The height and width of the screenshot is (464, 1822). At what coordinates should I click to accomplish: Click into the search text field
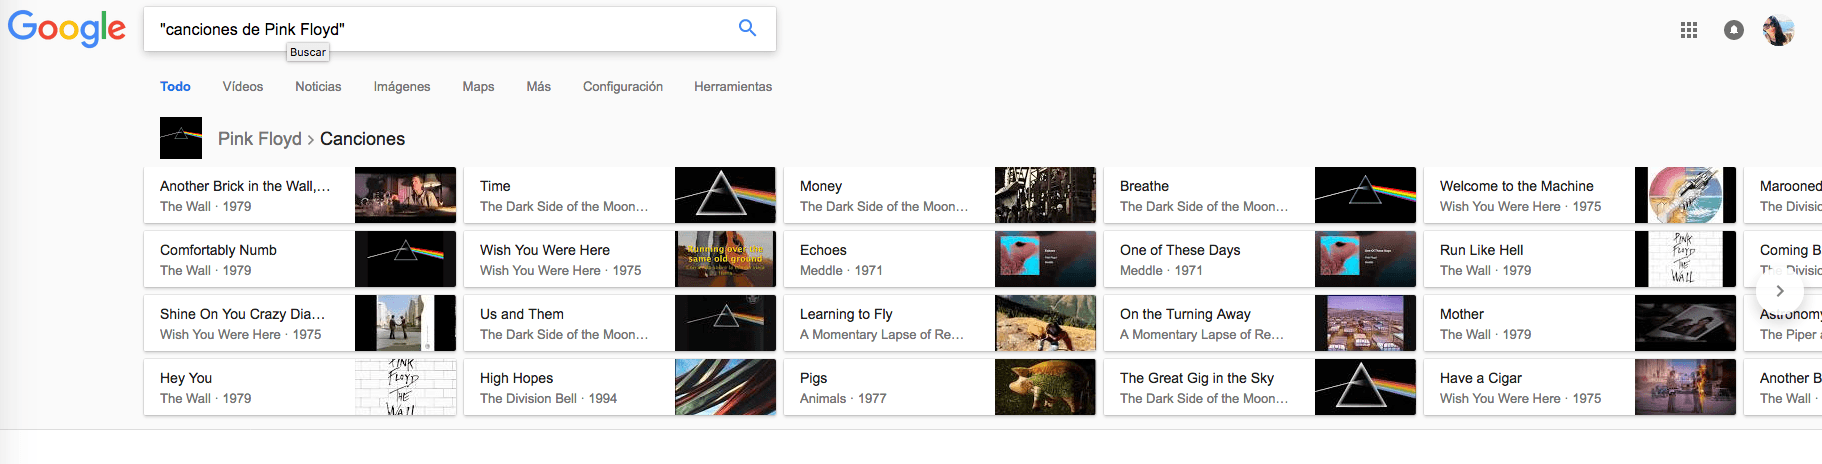(440, 29)
